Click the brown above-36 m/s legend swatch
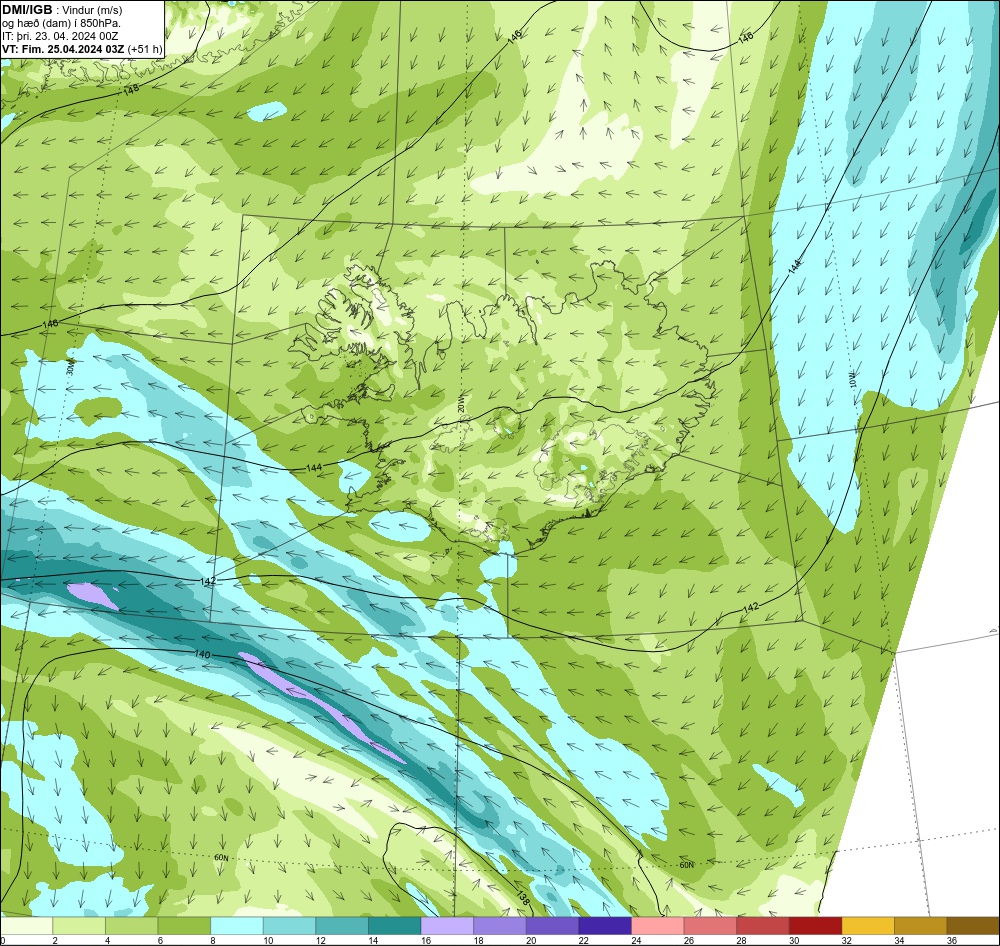 coord(973,926)
